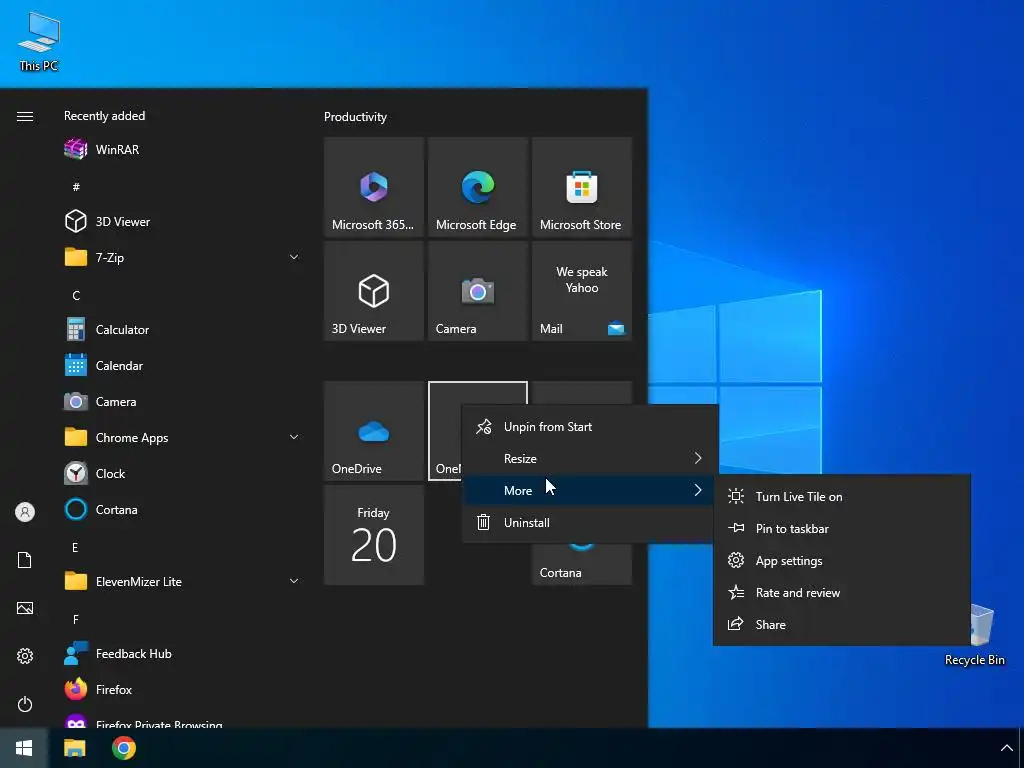Image resolution: width=1024 pixels, height=768 pixels.
Task: Launch 3D Viewer from app list
Action: pyautogui.click(x=182, y=221)
